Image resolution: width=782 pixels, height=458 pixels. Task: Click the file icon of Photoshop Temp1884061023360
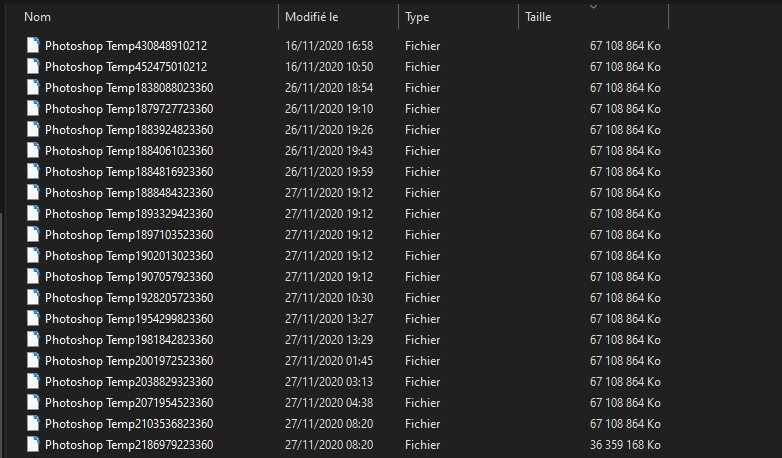pos(33,150)
